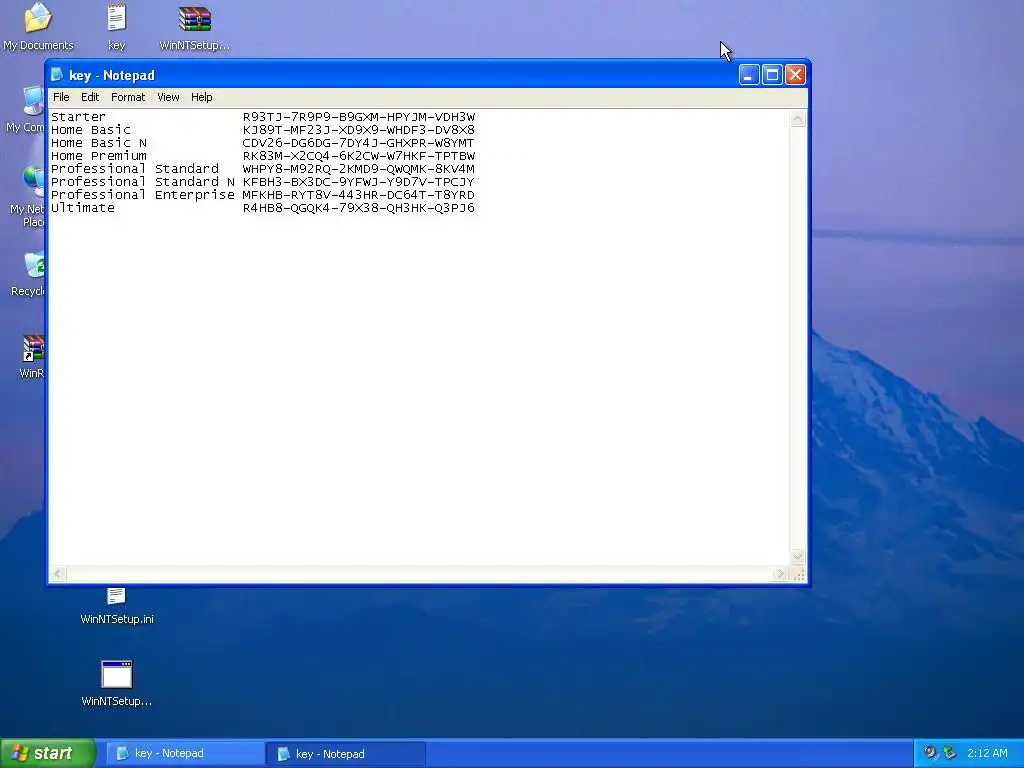This screenshot has width=1024, height=768.
Task: Select the WinNTSetup.ini file icon
Action: coord(116,607)
